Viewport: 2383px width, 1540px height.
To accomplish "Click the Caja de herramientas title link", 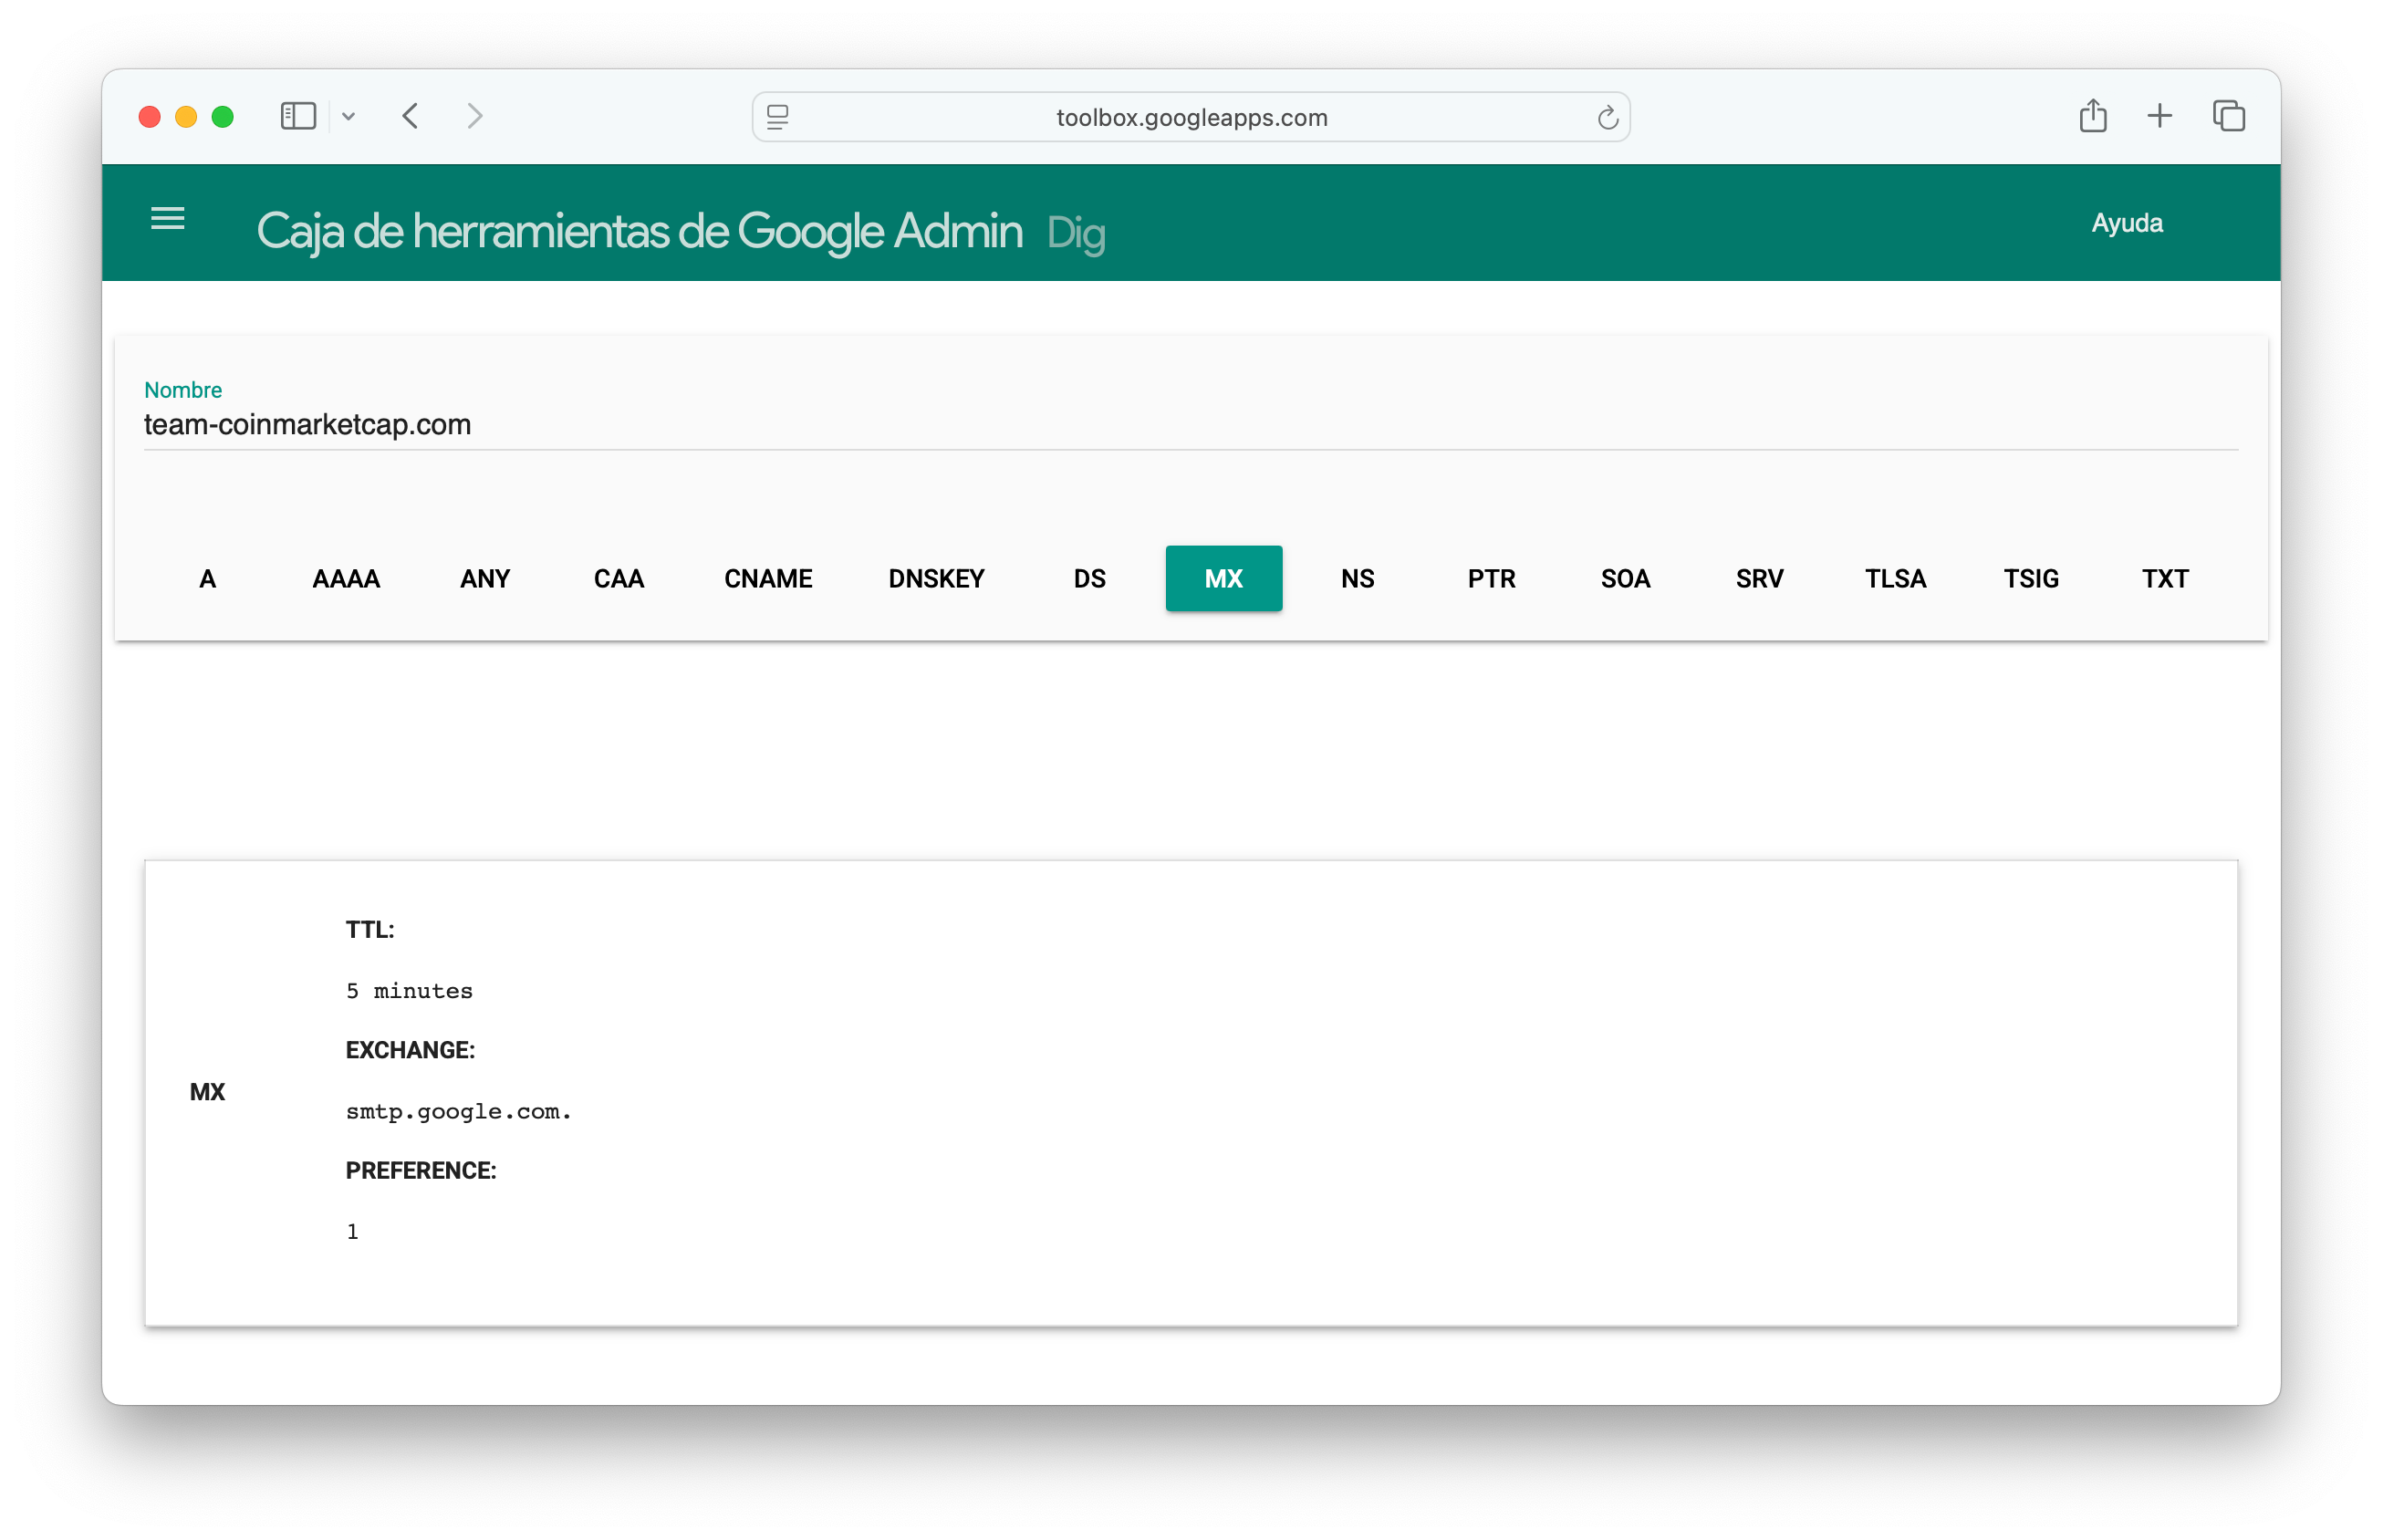I will tap(639, 231).
